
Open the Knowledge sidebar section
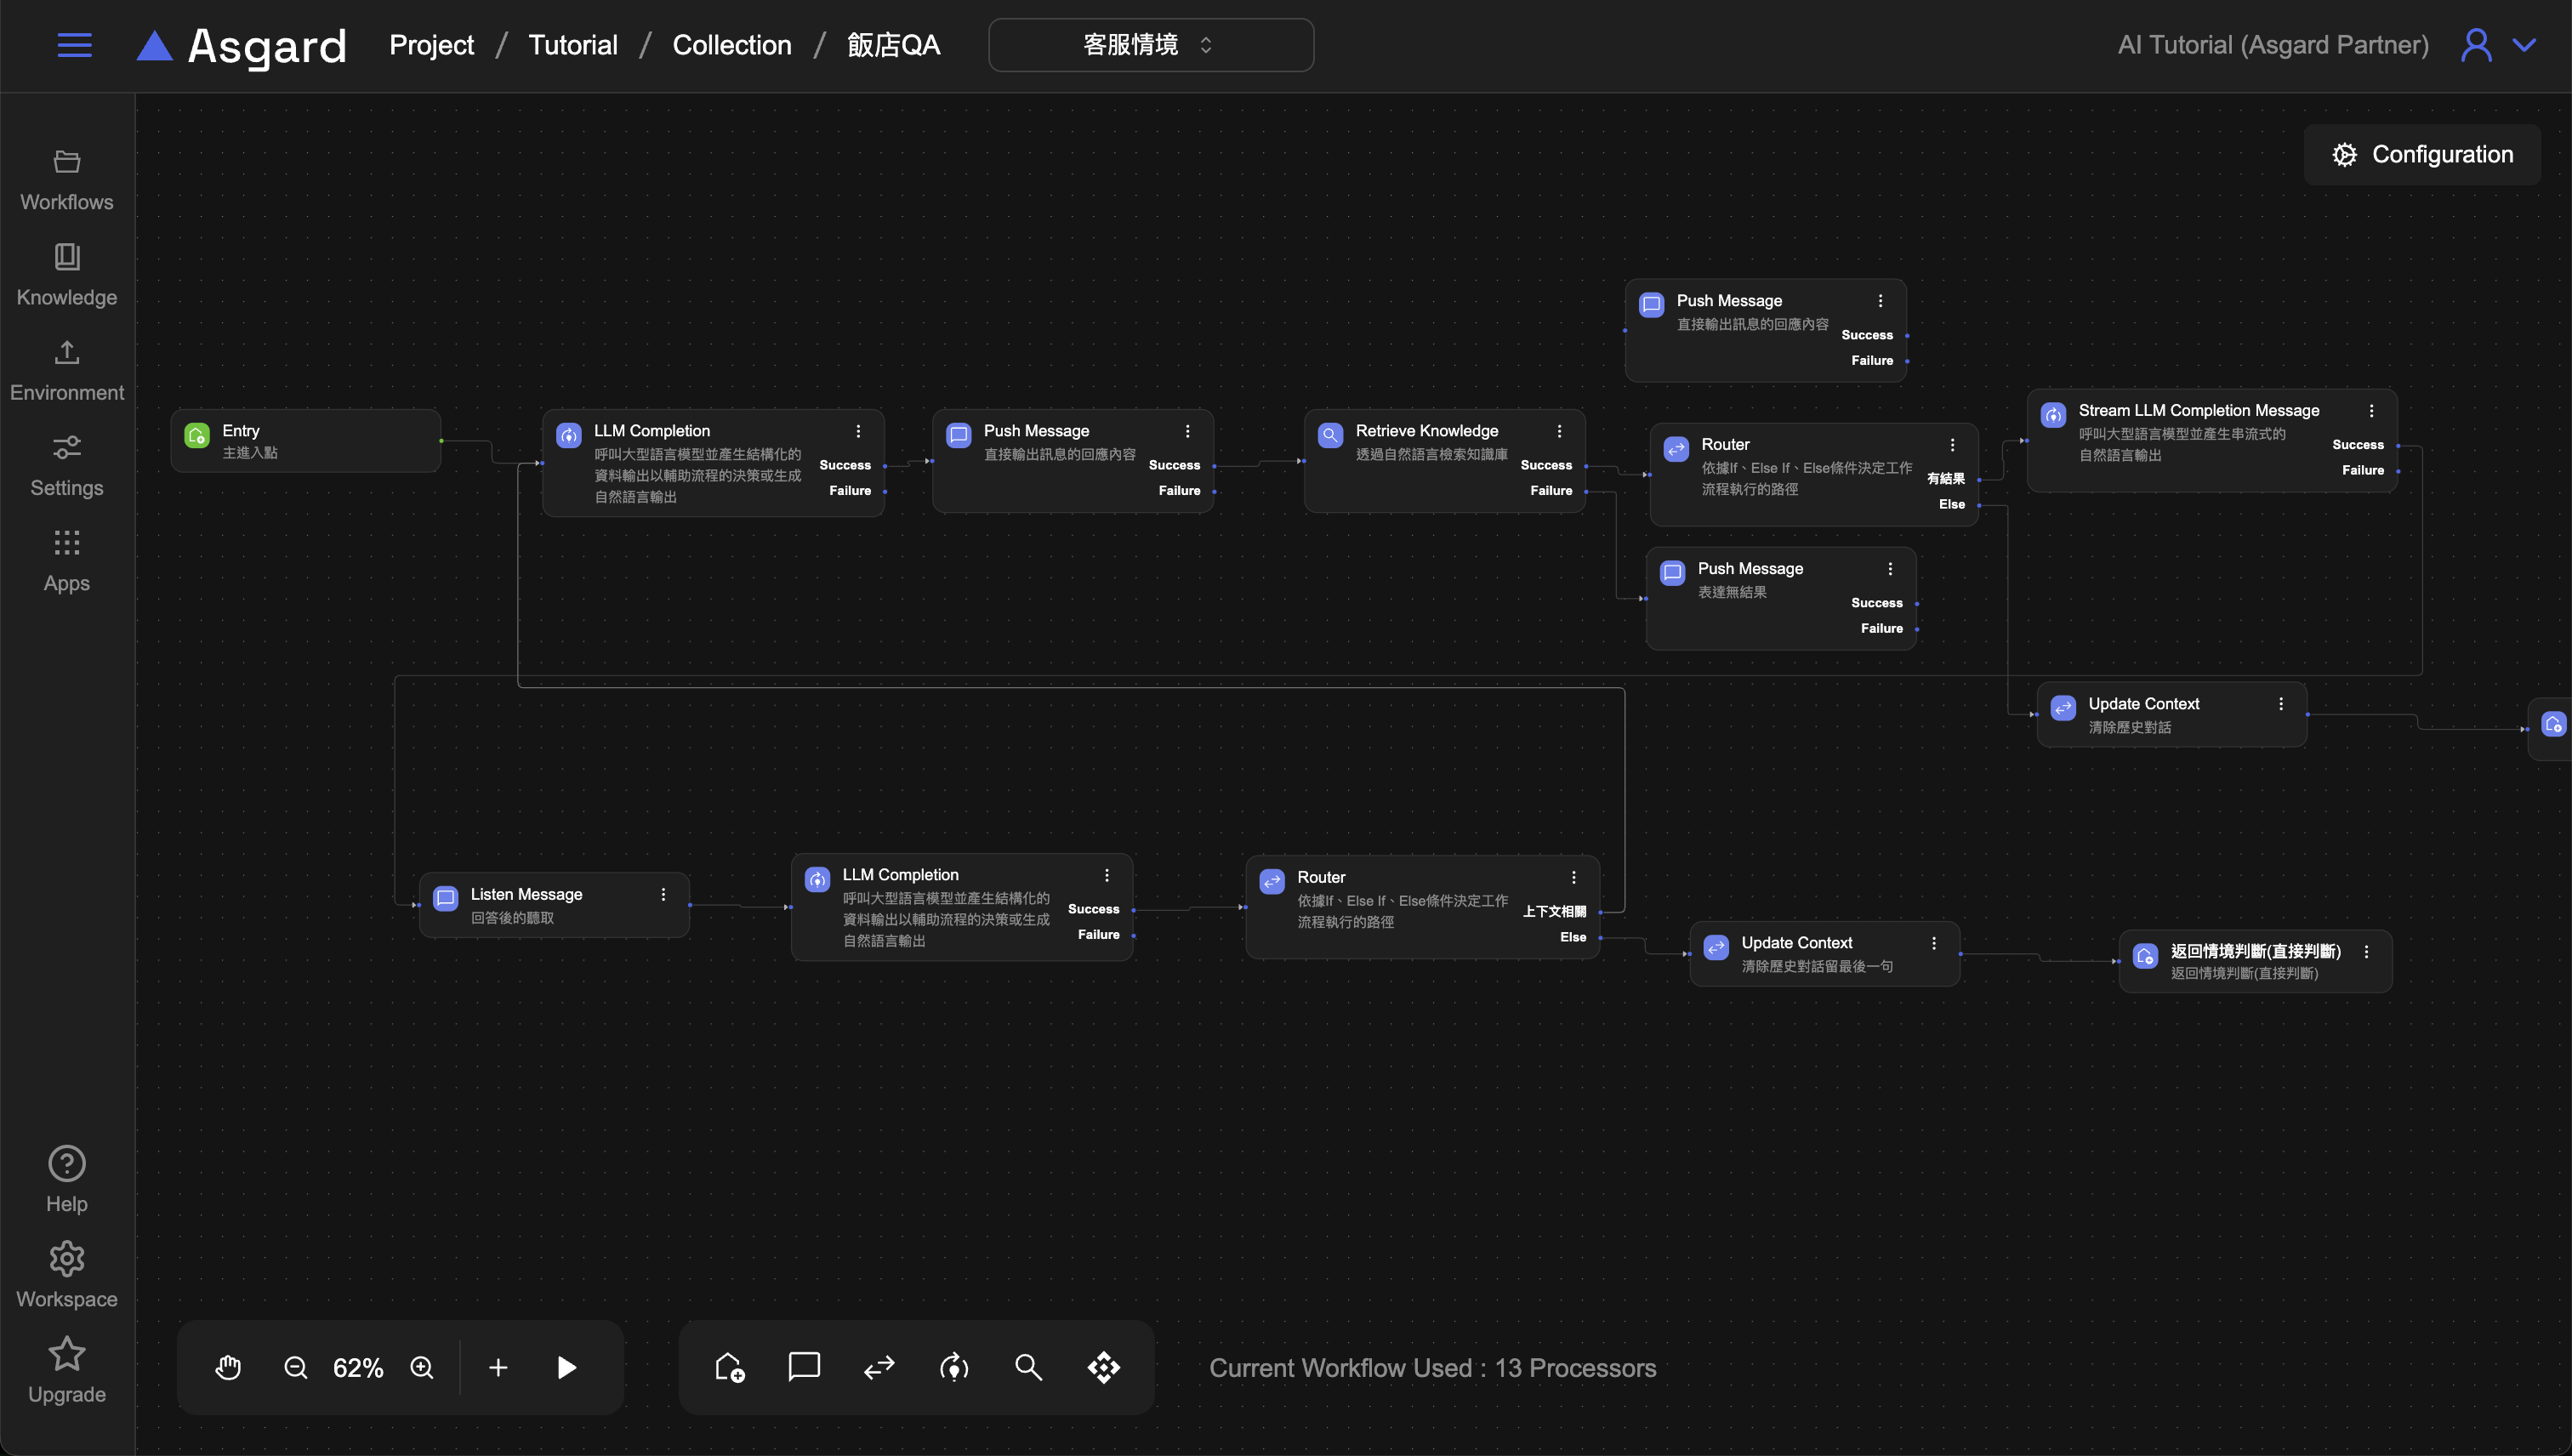coord(67,274)
